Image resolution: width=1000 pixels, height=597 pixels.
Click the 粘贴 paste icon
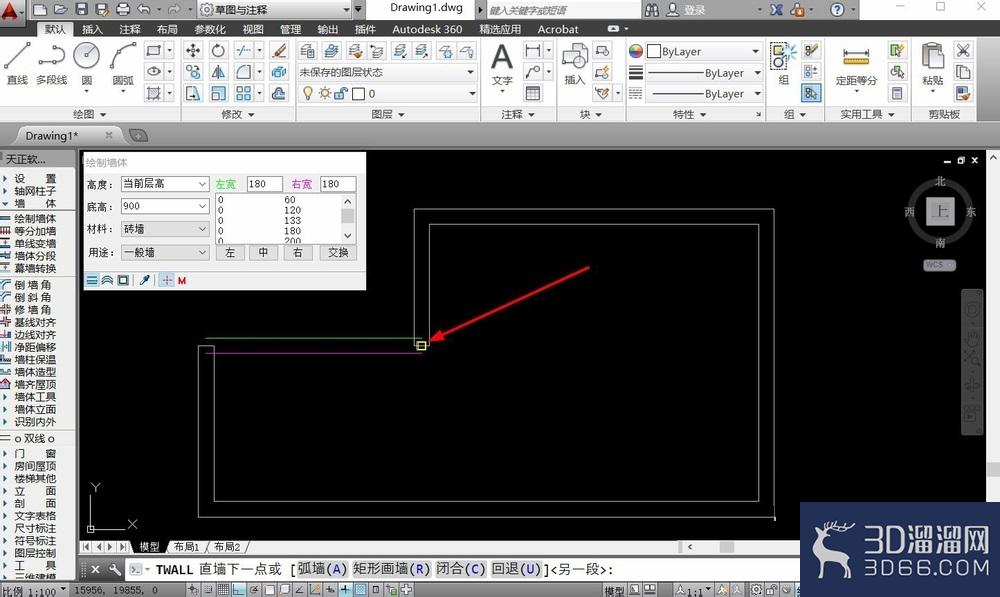[x=932, y=63]
